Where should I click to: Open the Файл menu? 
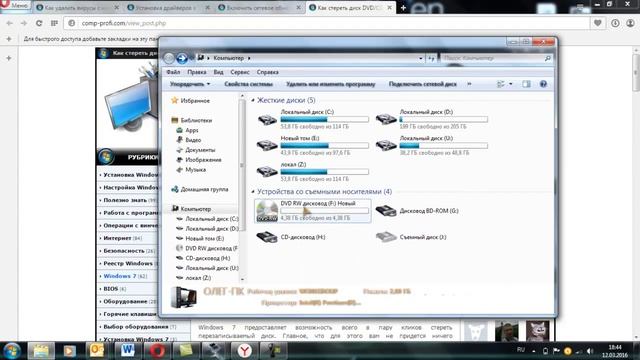[x=173, y=72]
